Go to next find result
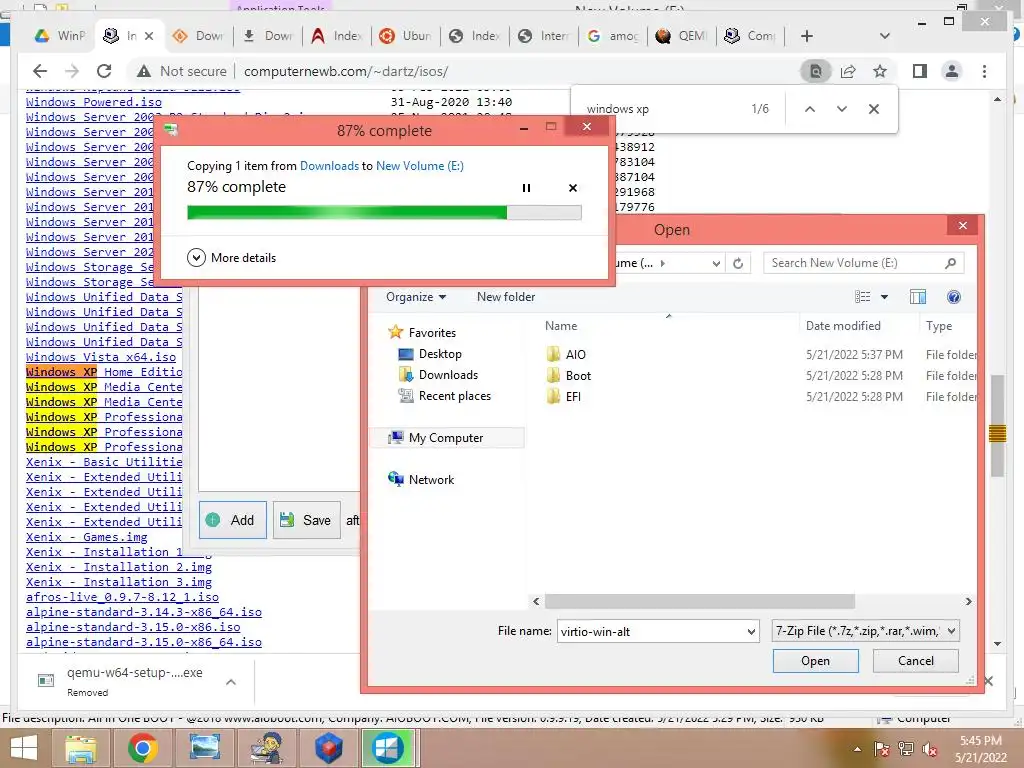Viewport: 1024px width, 768px height. coord(842,109)
